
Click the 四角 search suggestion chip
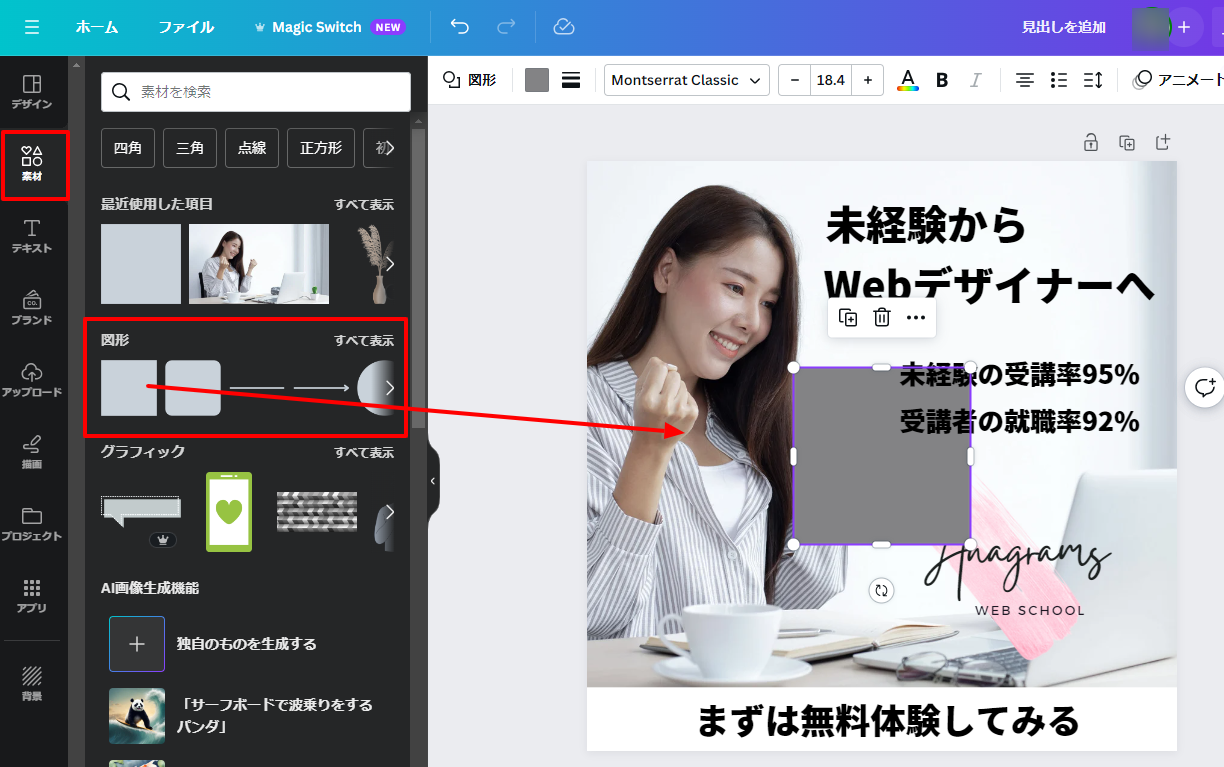127,148
